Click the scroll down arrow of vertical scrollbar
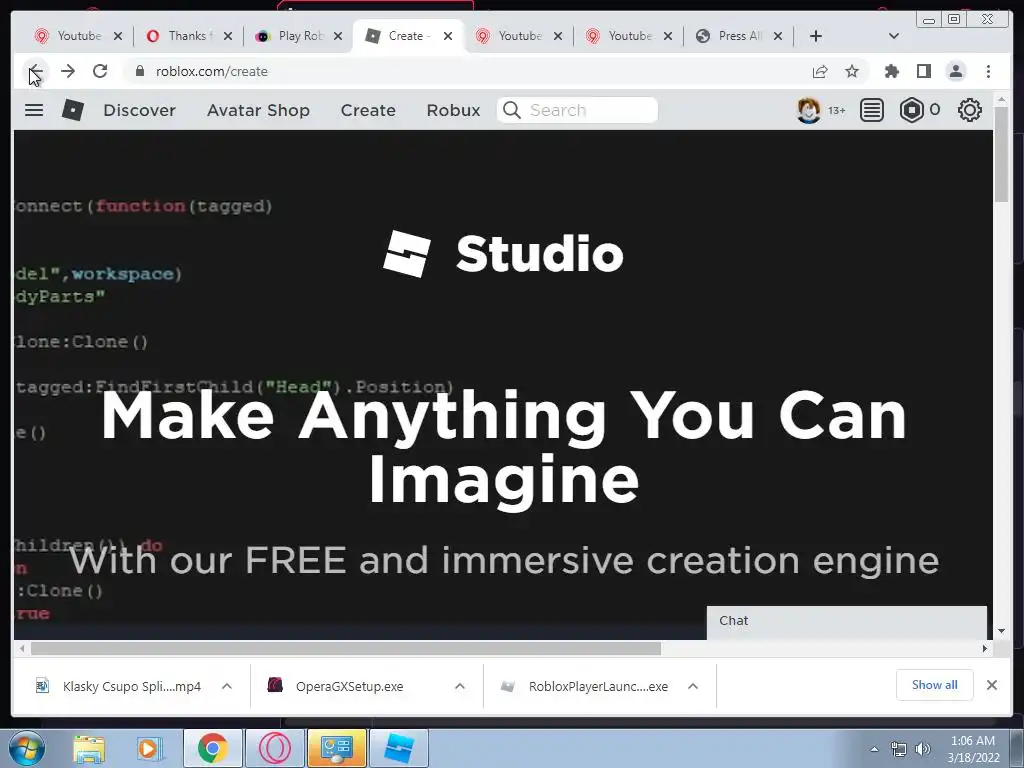 1001,631
